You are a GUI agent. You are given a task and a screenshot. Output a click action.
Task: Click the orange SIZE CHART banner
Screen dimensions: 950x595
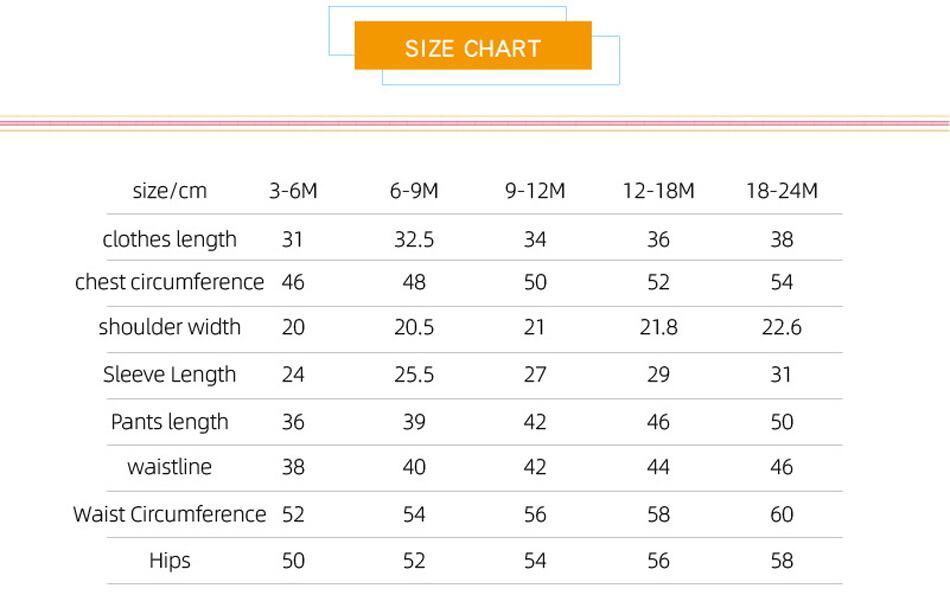[x=473, y=47]
